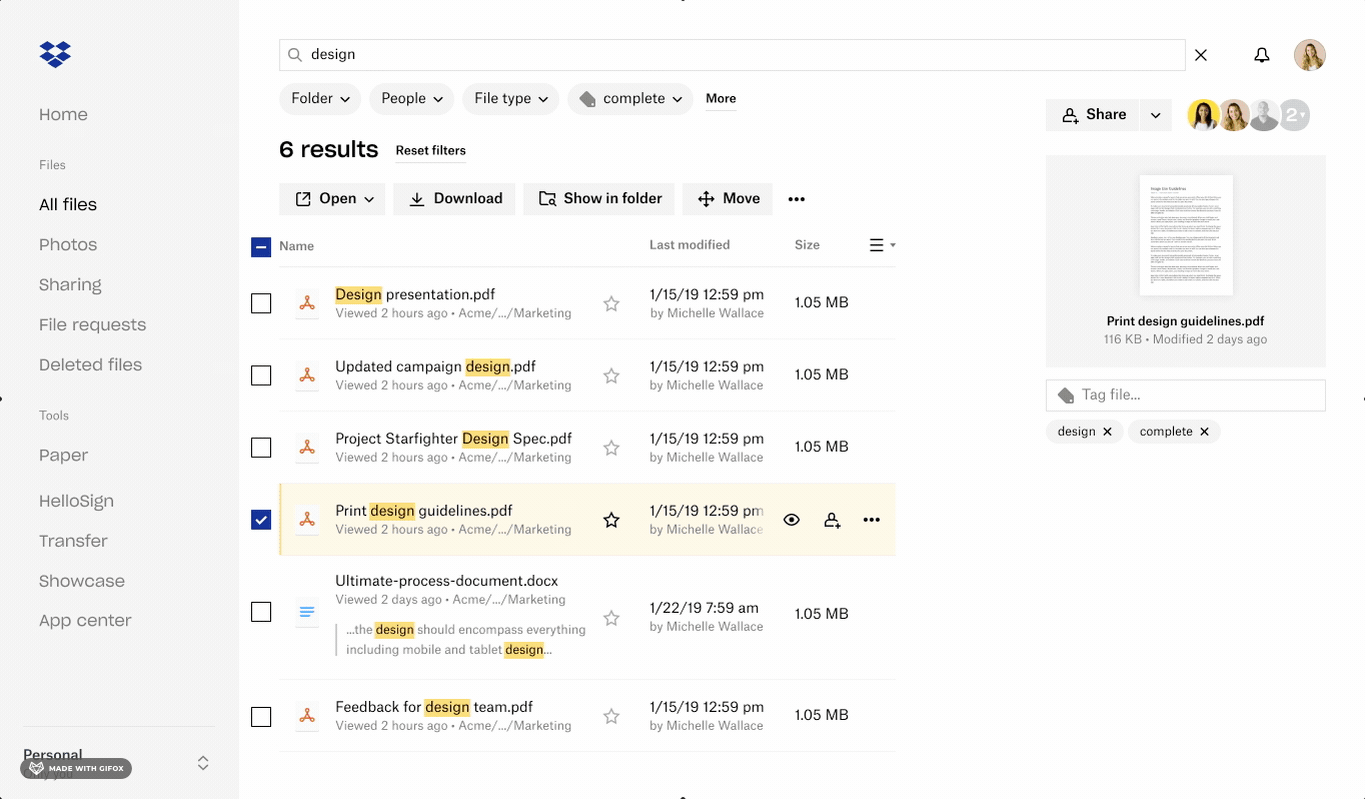
Task: Click the Dropbox logo icon
Action: [x=55, y=54]
